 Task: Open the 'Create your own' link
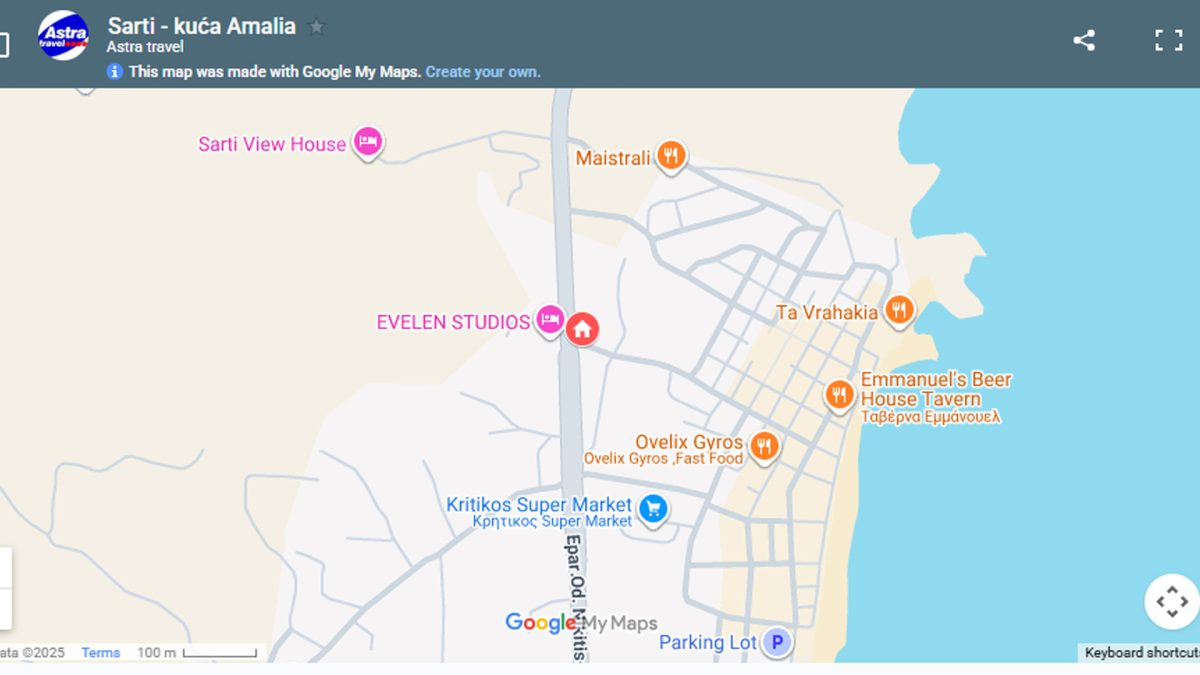click(x=483, y=72)
